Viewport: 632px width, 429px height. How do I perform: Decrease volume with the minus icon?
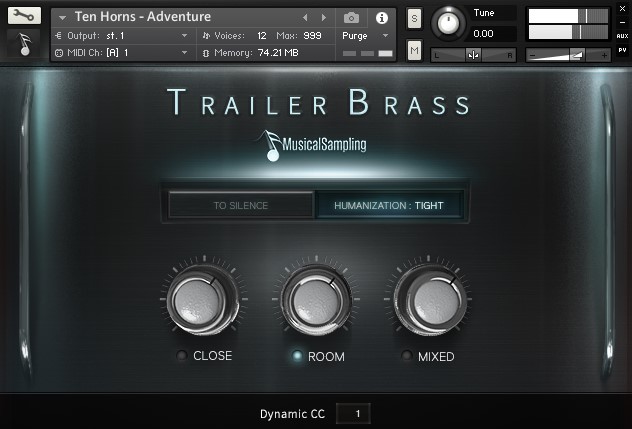(x=532, y=55)
